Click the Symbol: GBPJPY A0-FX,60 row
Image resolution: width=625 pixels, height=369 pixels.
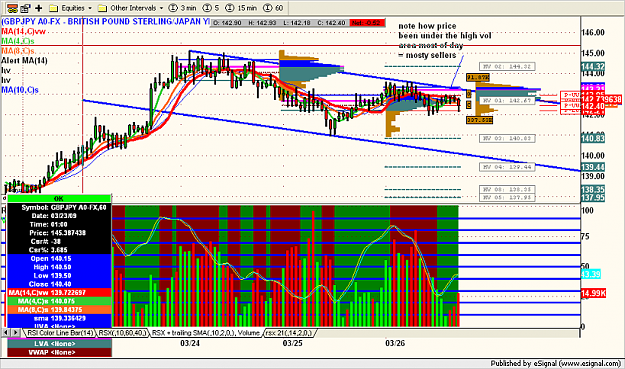(x=59, y=208)
